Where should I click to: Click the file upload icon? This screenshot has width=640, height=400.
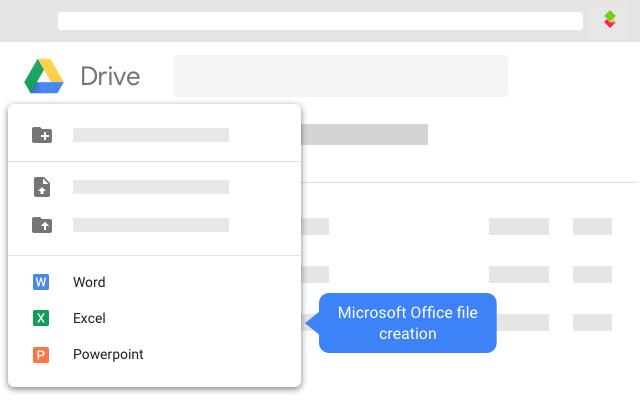pos(41,187)
